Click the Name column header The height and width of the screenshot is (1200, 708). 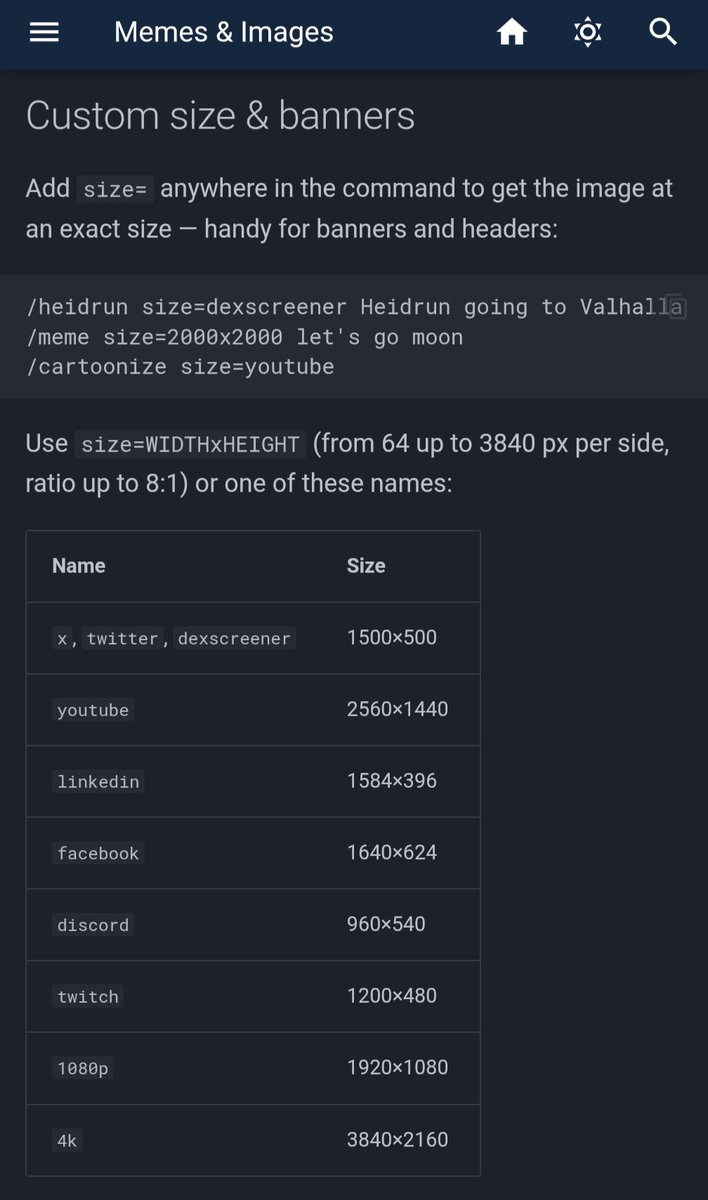pyautogui.click(x=79, y=566)
